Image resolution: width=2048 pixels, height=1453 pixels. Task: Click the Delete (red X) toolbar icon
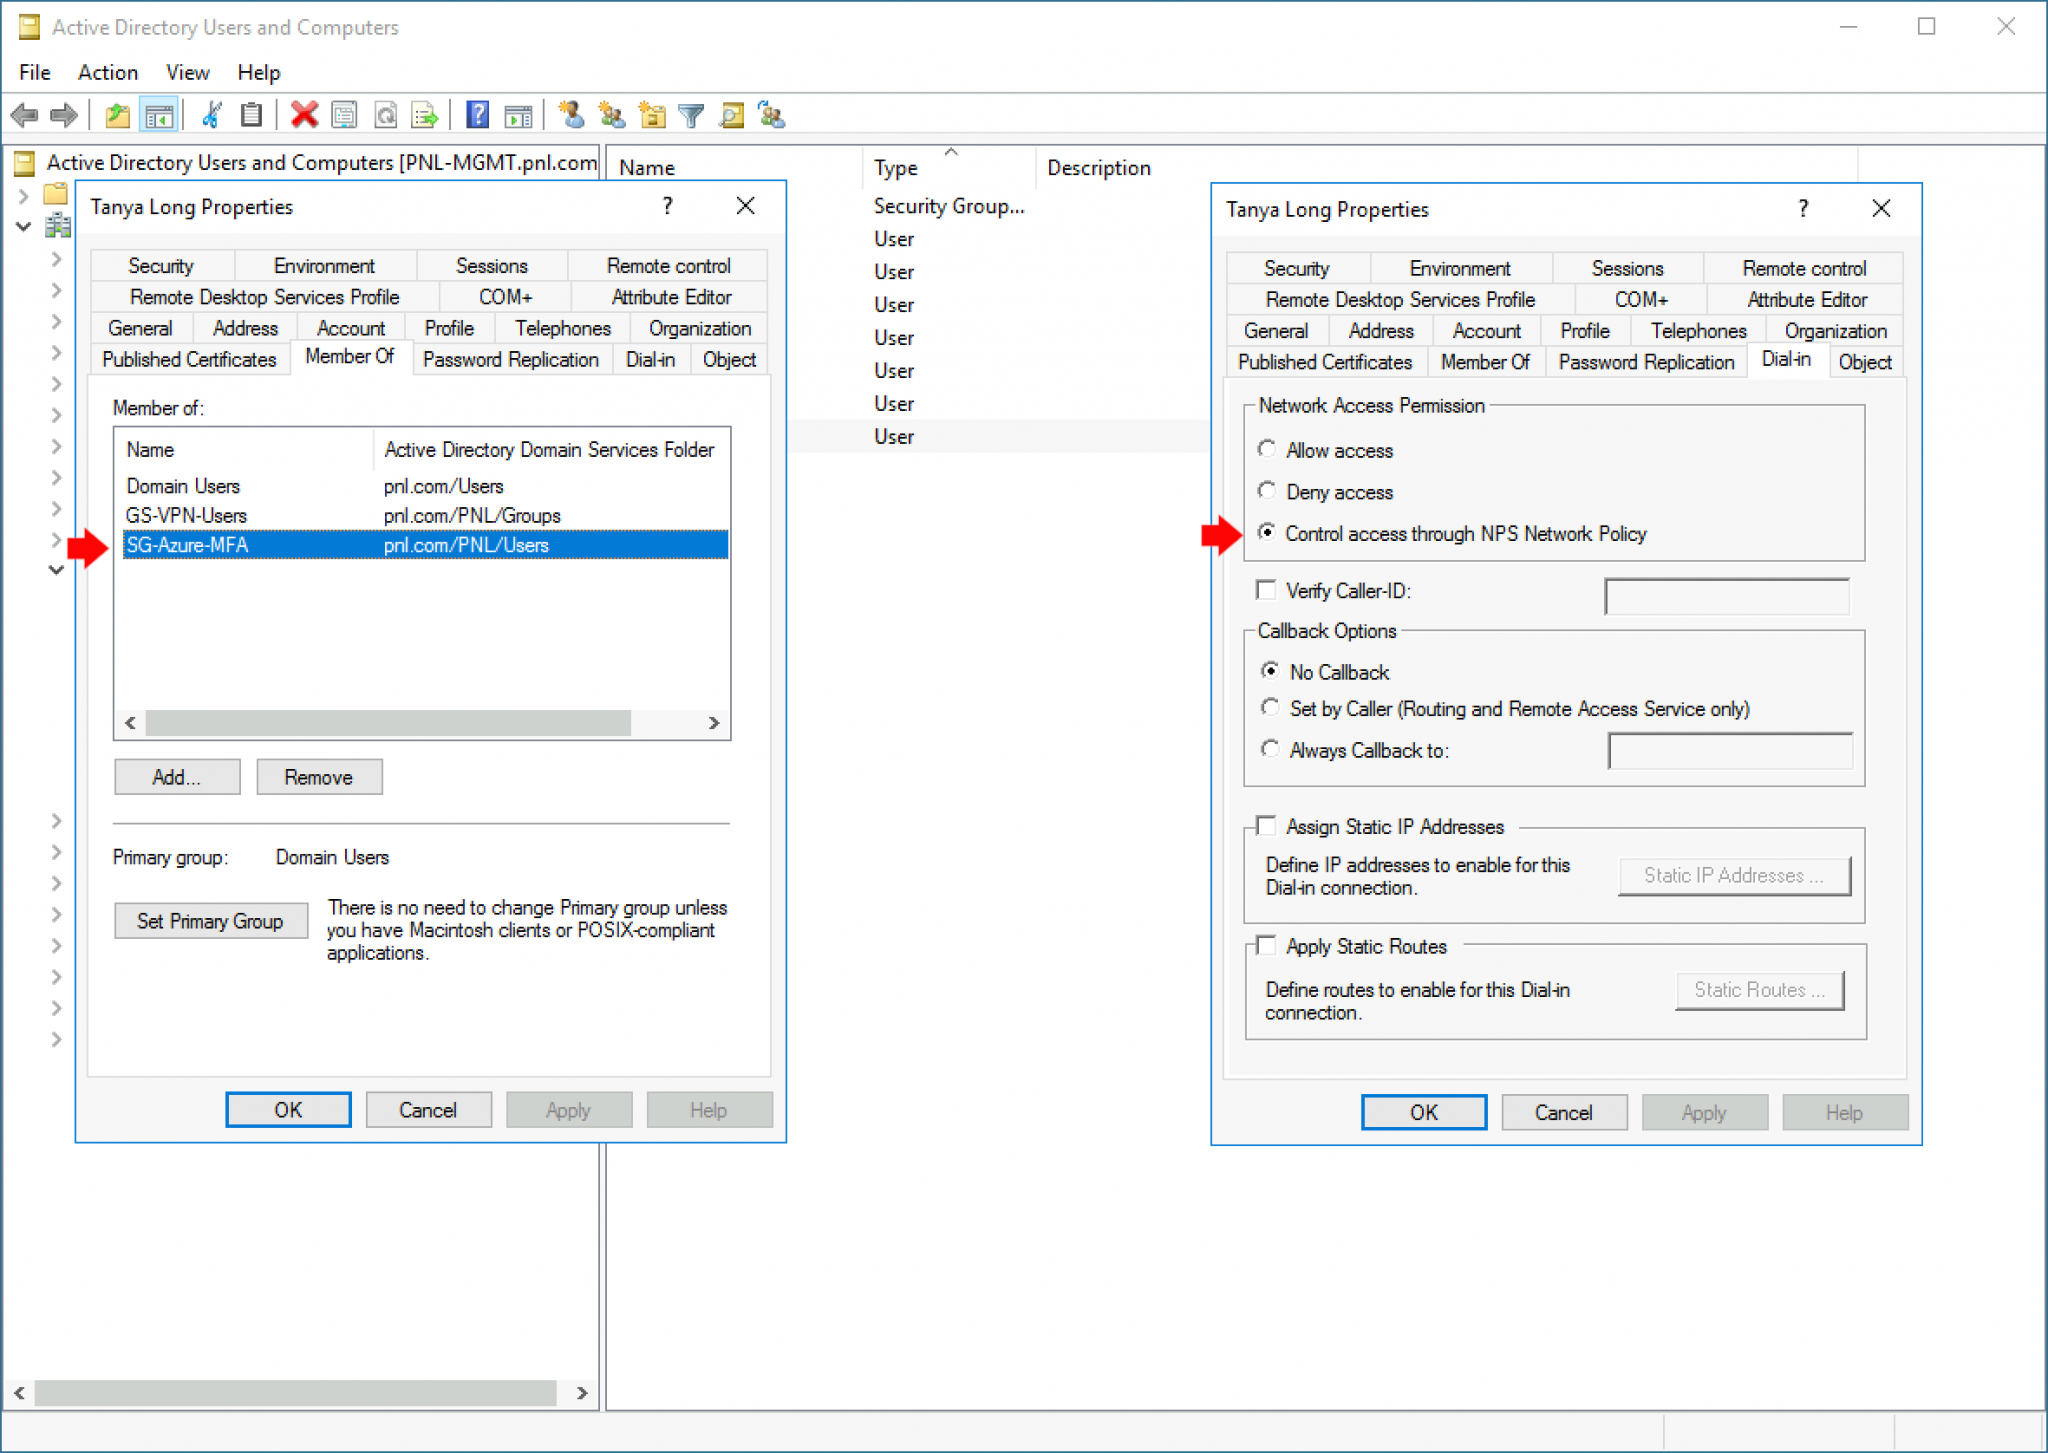304,115
